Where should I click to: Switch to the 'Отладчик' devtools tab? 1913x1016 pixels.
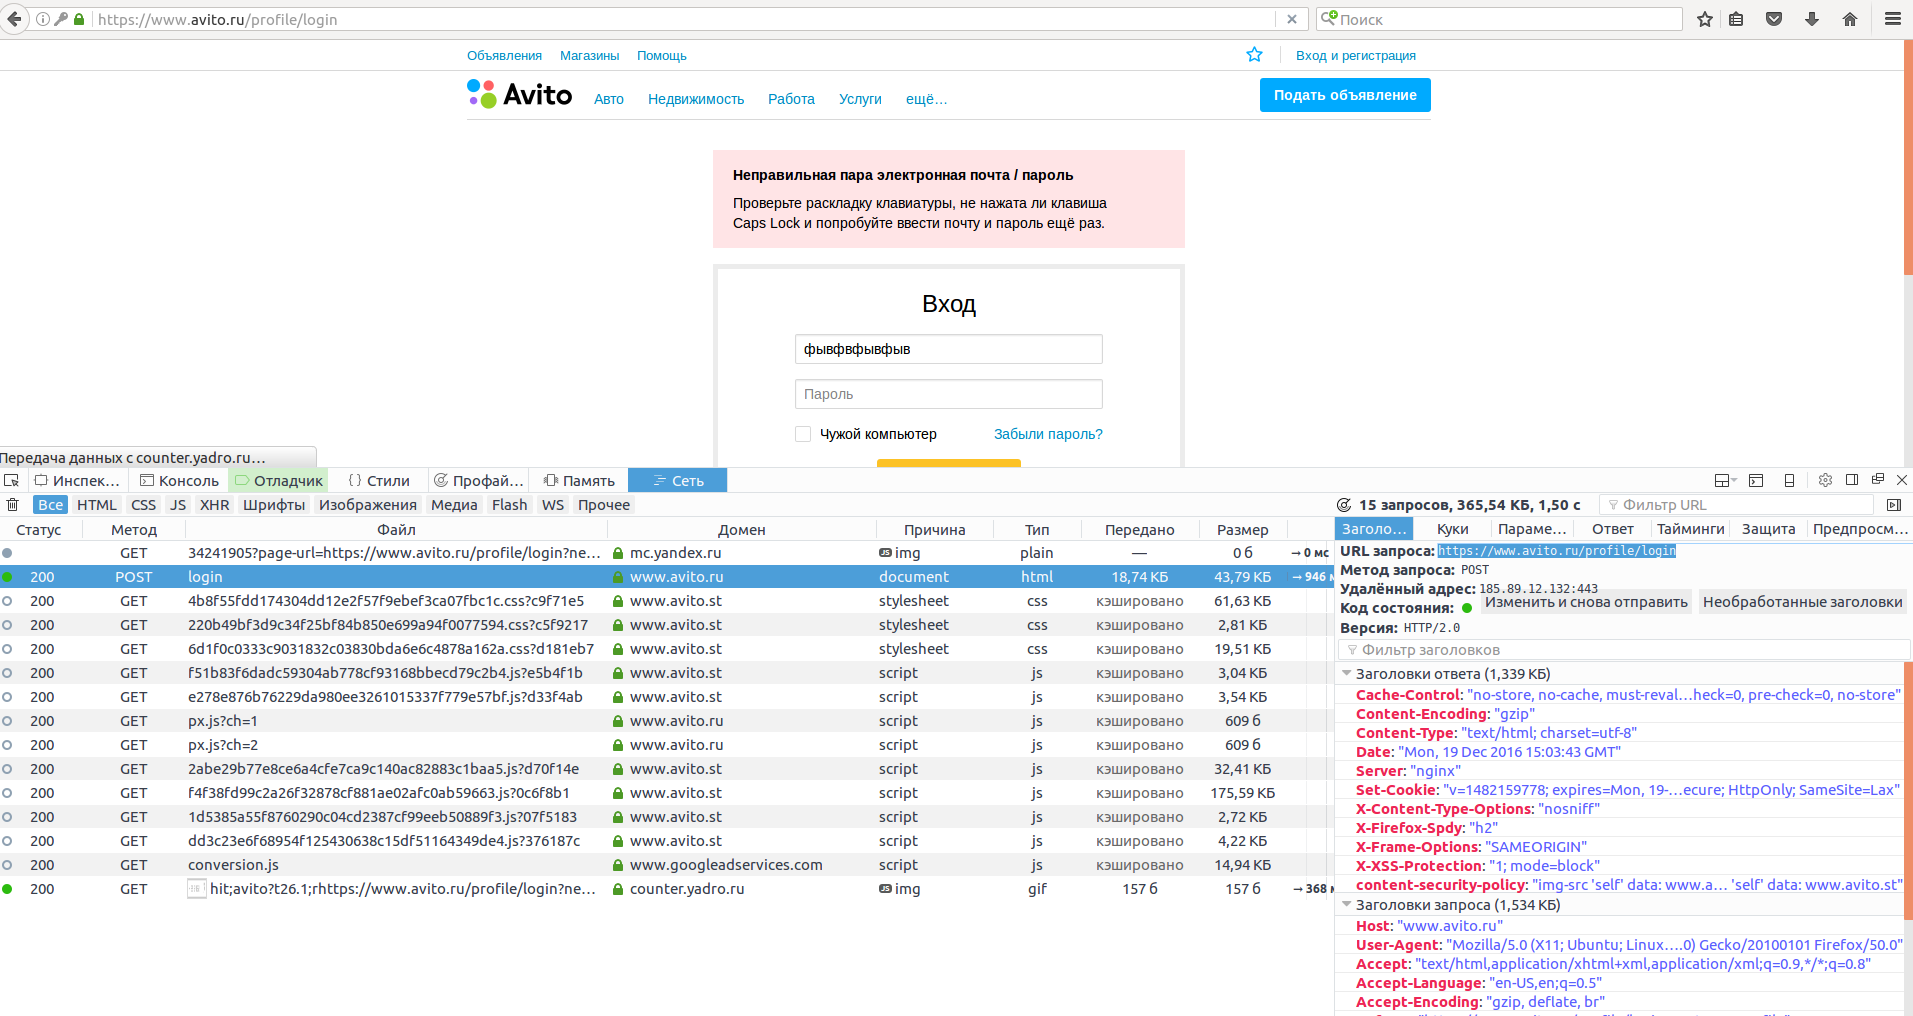(278, 480)
